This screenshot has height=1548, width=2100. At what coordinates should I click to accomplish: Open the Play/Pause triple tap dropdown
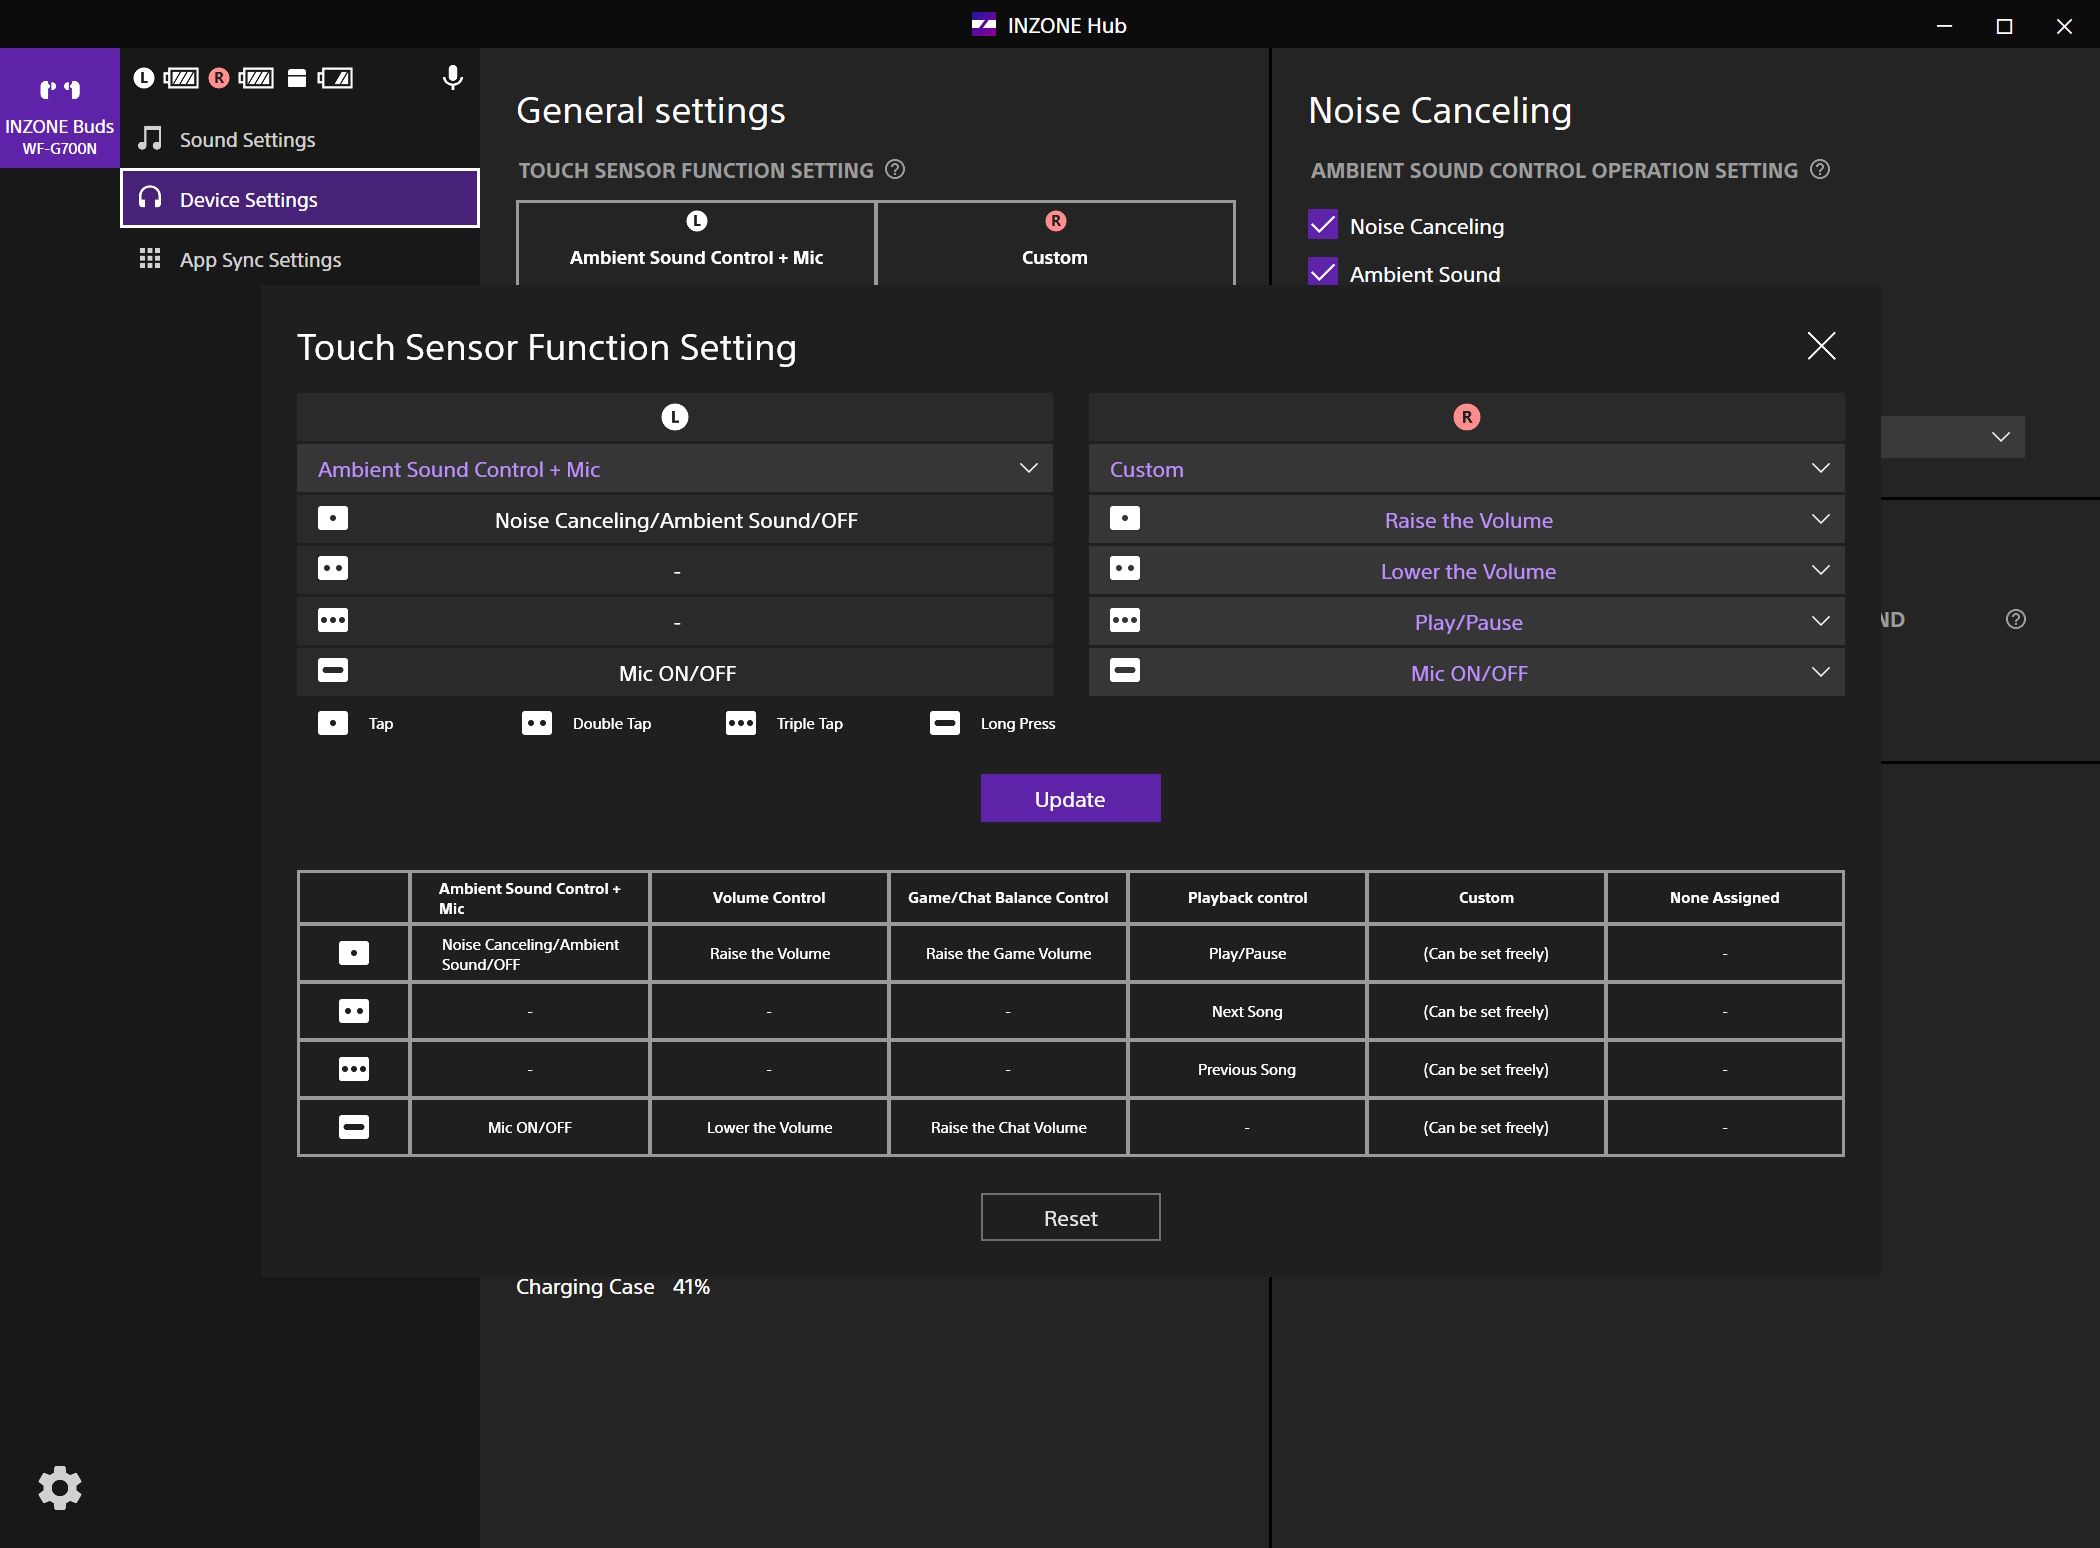(x=1466, y=622)
